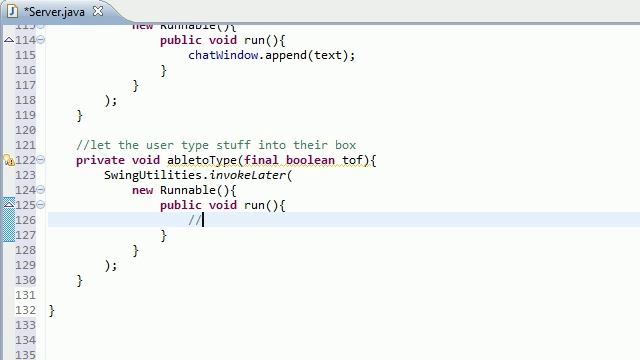Click 'public void run(){' on line 125

pyautogui.click(x=222, y=205)
